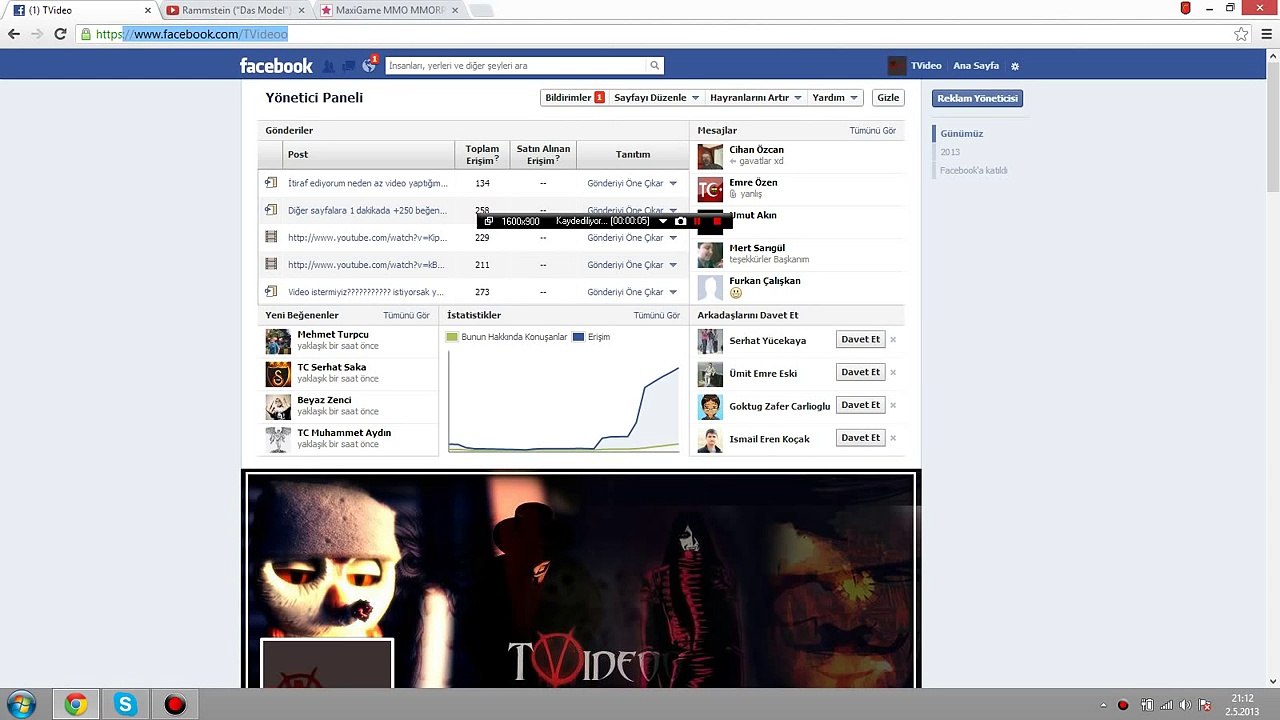Bookmark this page with the star icon

(x=1241, y=34)
